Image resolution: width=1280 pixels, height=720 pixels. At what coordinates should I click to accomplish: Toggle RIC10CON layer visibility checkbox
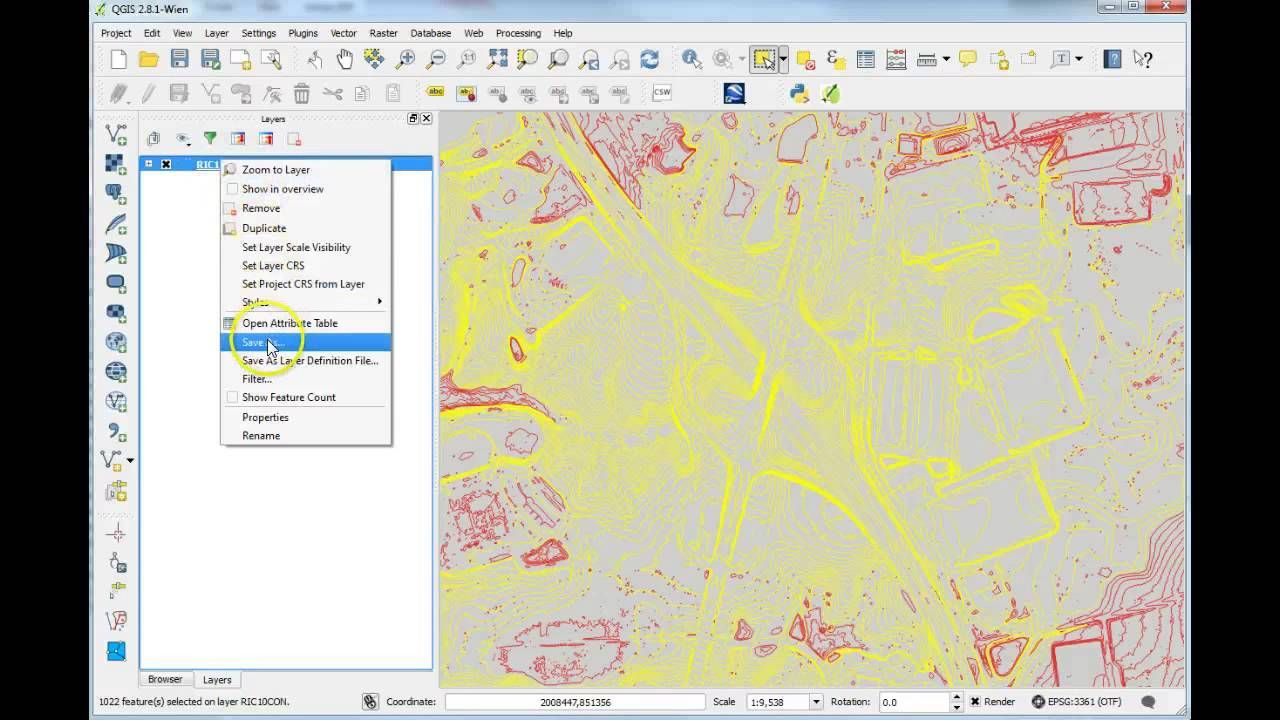click(x=166, y=164)
